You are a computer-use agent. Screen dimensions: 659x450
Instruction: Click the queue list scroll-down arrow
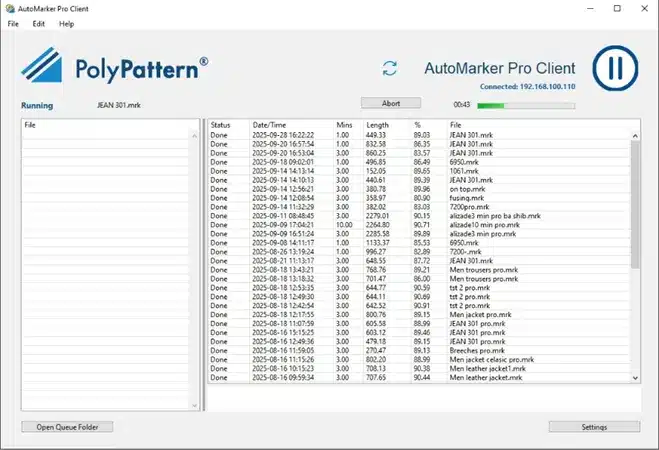click(x=194, y=405)
